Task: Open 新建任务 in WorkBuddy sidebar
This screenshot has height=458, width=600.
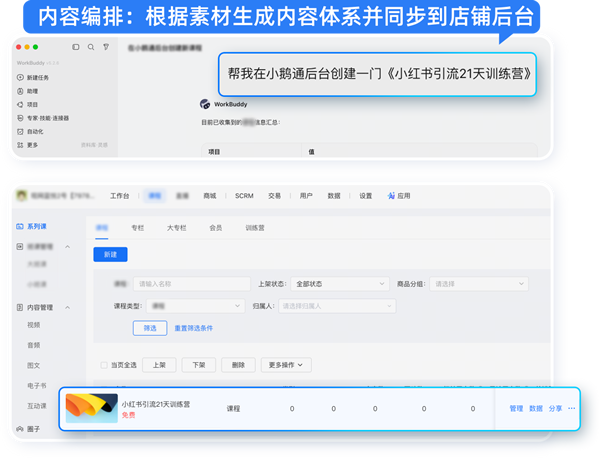Action: click(33, 78)
